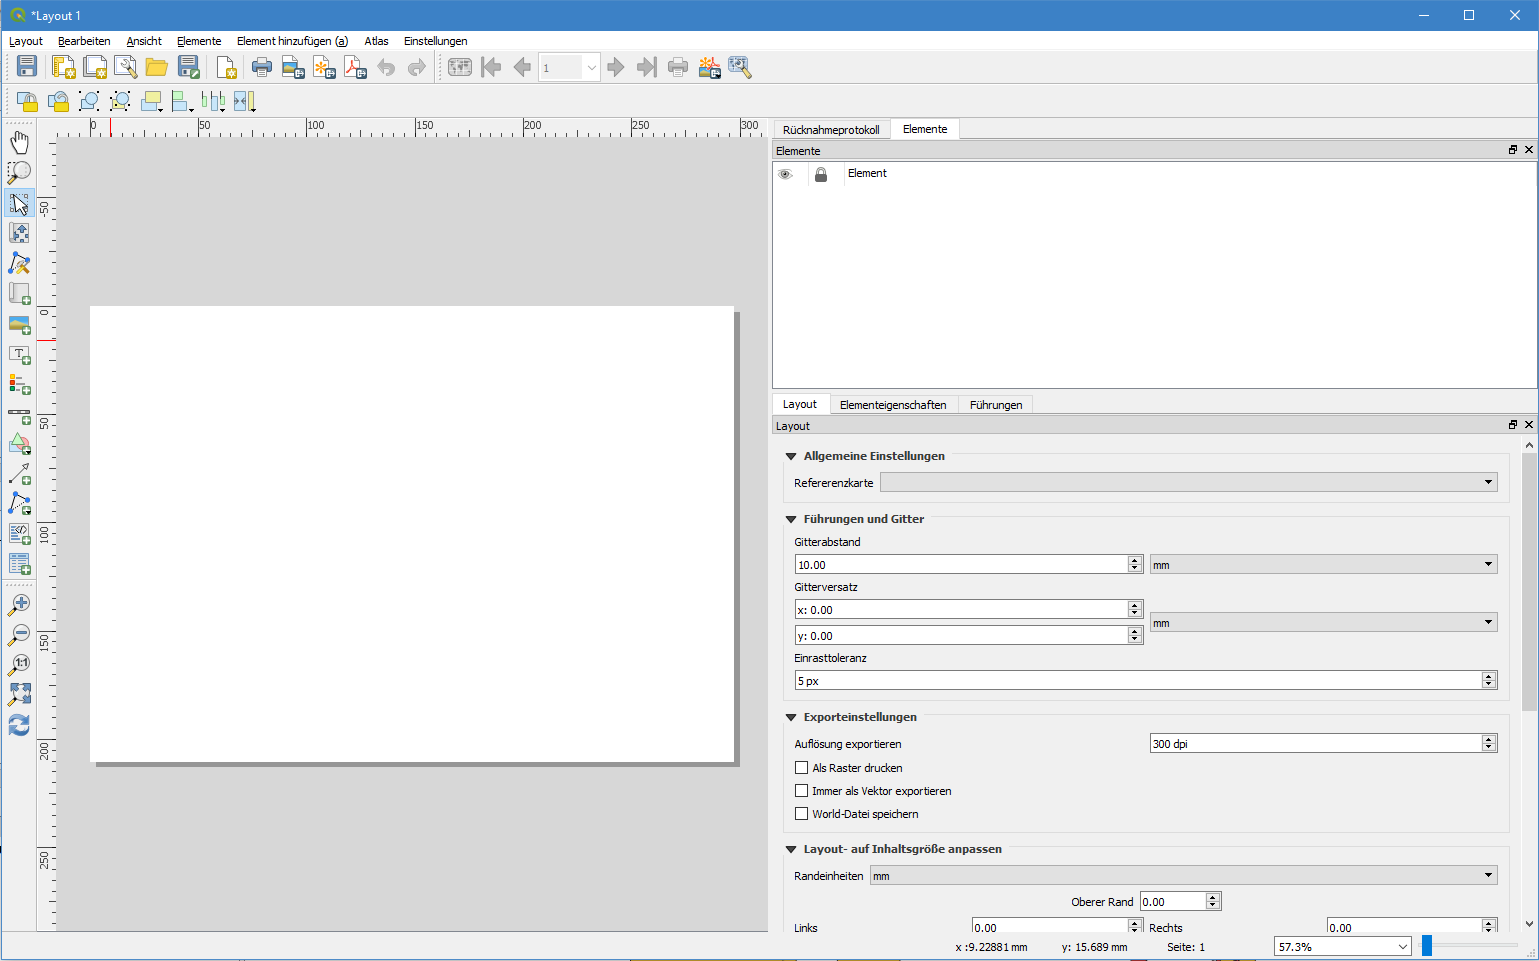
Task: Collapse the 'Führungen und Gitter' section
Action: point(791,519)
